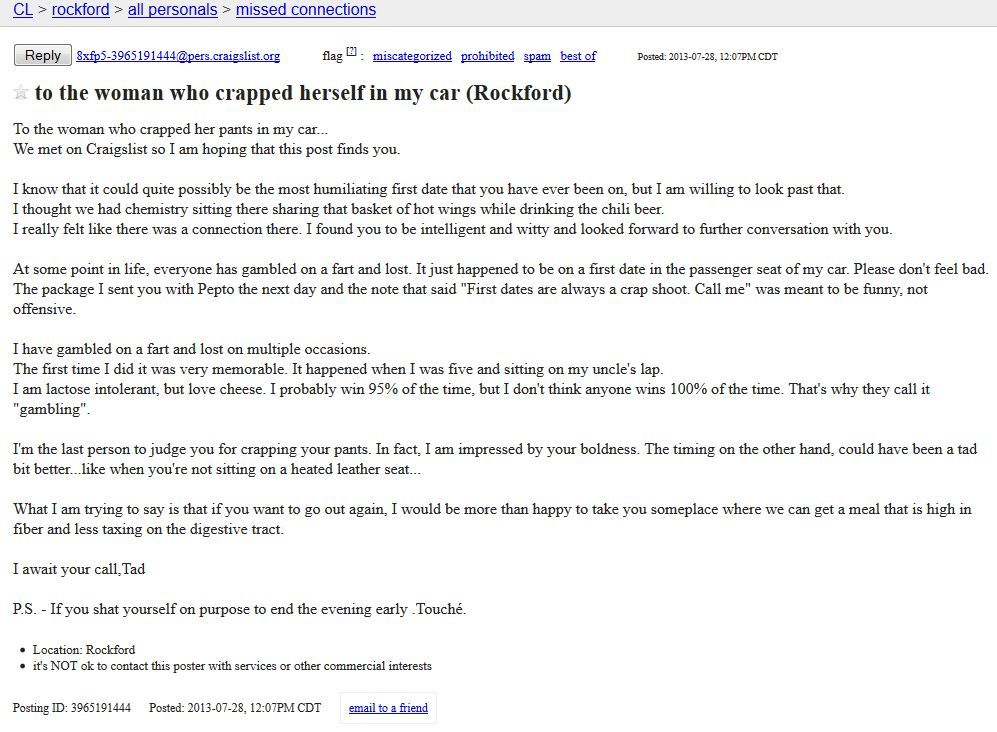The width and height of the screenshot is (997, 732).
Task: Open the flag help question mark icon
Action: (352, 52)
